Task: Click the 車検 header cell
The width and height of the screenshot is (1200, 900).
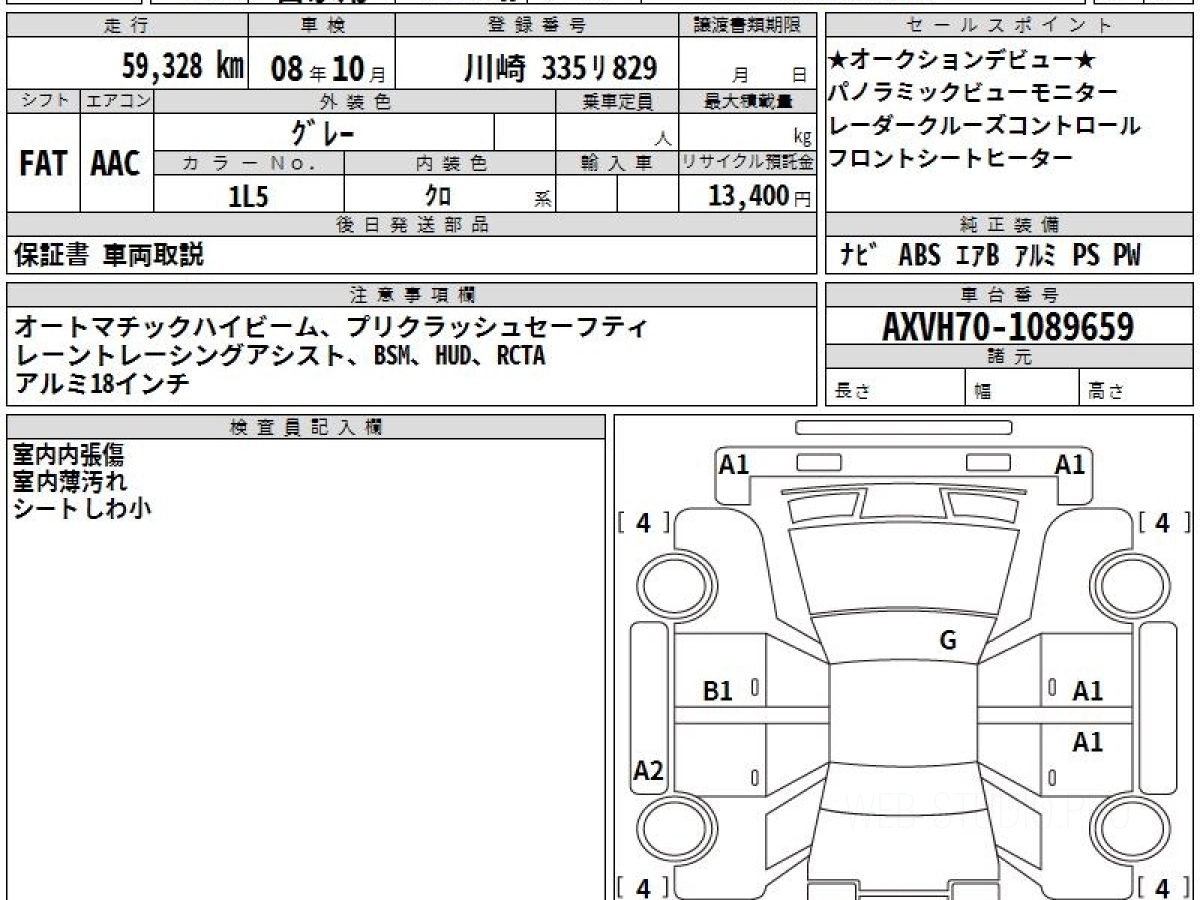Action: [321, 26]
